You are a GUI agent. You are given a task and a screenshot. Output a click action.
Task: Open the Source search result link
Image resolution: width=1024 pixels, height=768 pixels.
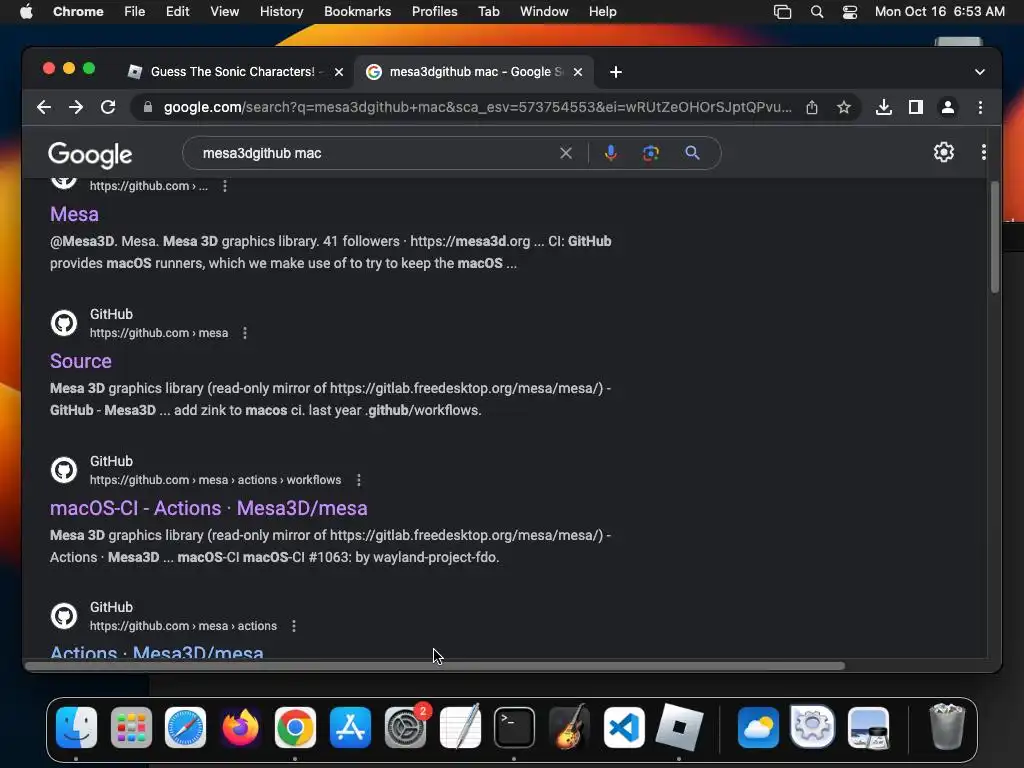(81, 361)
